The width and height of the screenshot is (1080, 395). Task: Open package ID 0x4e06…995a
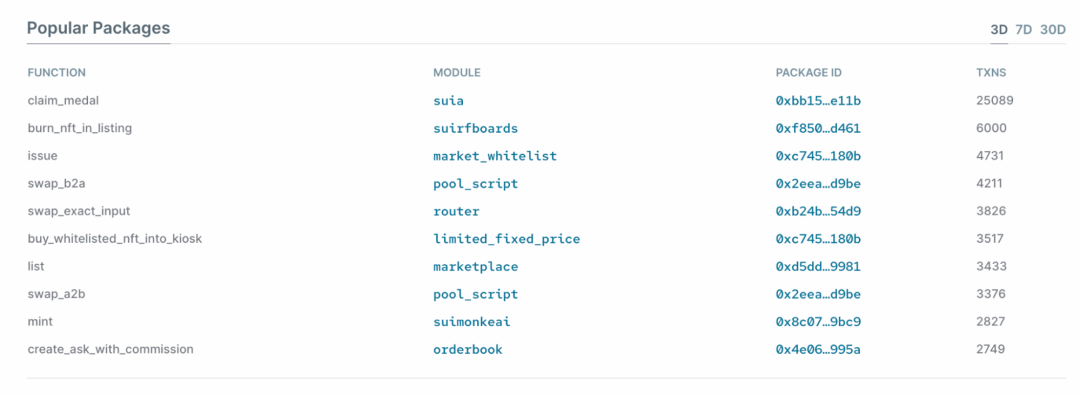818,350
